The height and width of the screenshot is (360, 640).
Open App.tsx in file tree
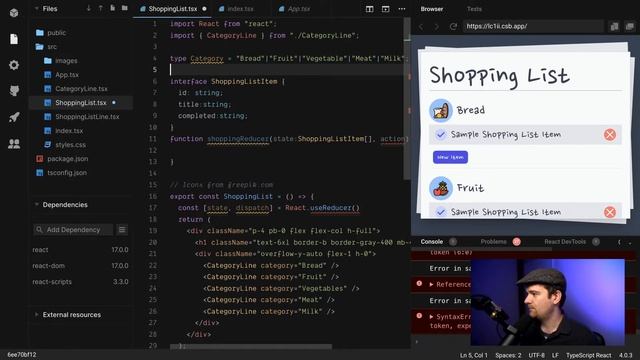[x=67, y=75]
